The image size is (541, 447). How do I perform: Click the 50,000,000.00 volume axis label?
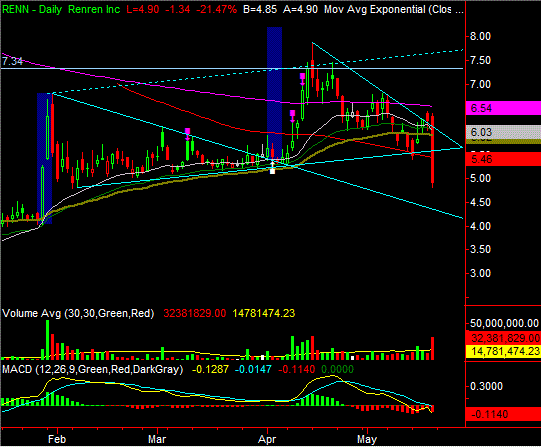tap(504, 323)
